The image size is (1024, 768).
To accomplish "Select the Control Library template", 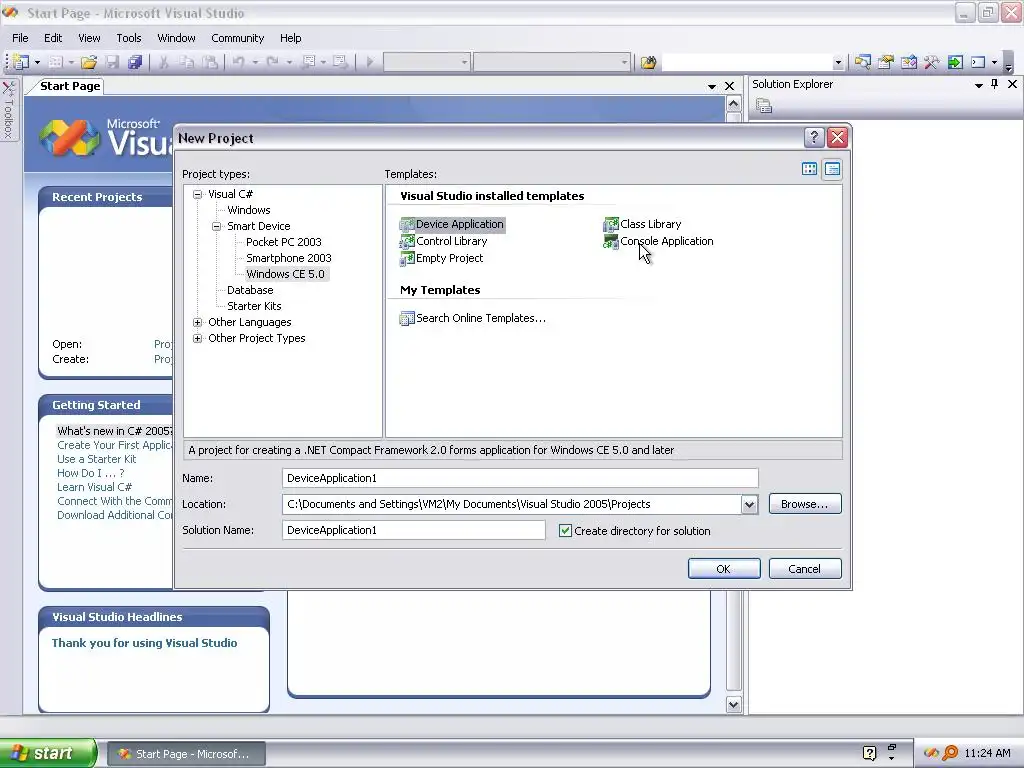I will tap(443, 241).
